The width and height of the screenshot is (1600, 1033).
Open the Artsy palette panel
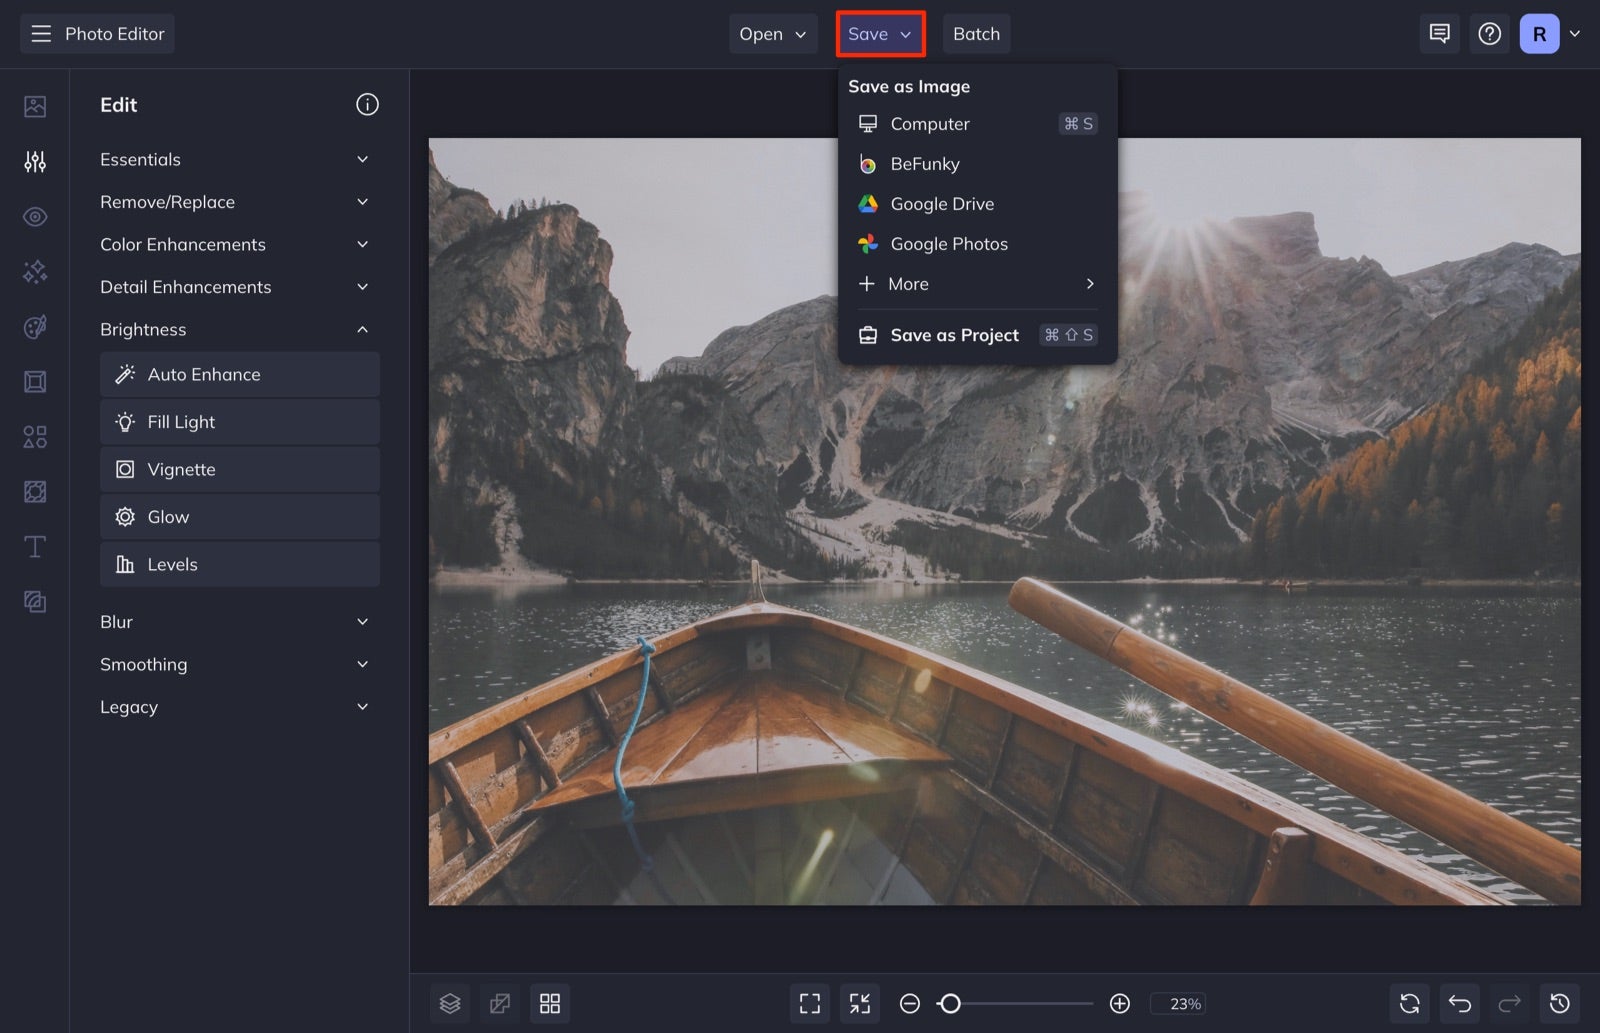34,327
